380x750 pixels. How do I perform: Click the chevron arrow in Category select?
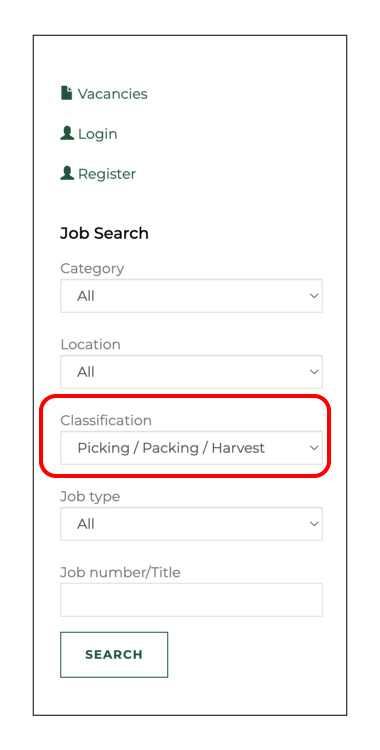(314, 296)
